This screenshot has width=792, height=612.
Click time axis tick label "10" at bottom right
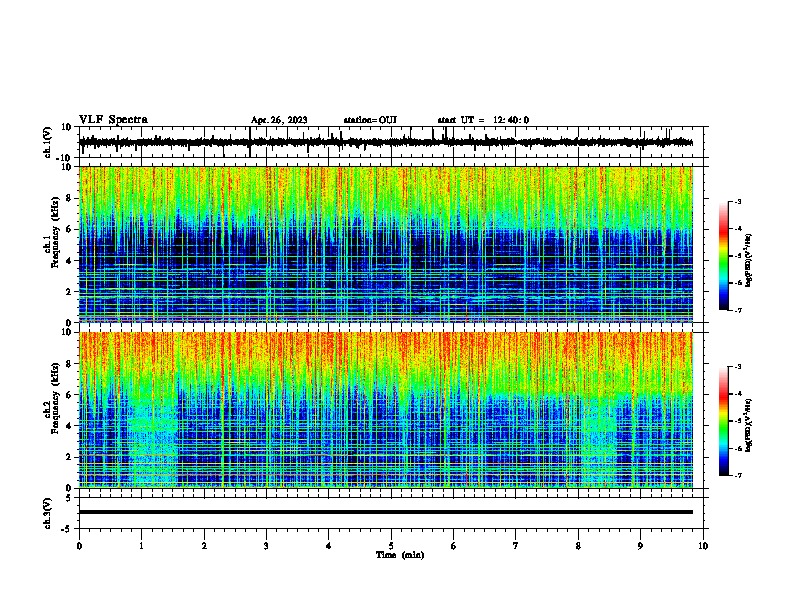tap(703, 545)
